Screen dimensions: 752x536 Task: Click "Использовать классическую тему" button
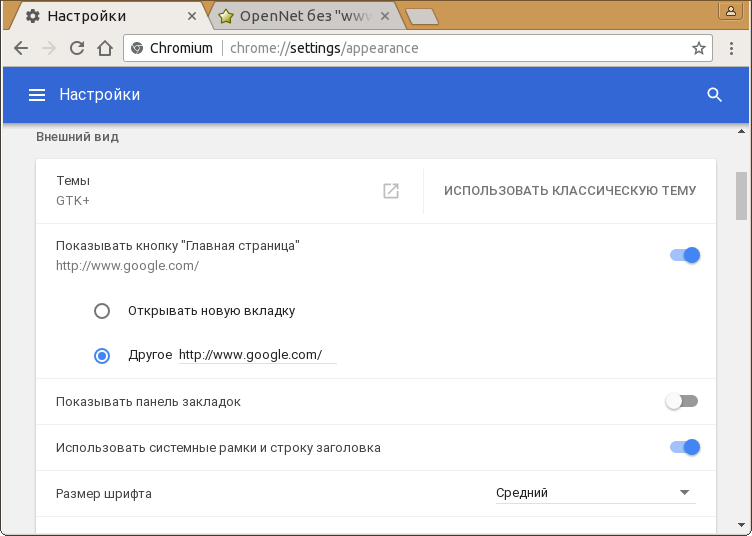click(x=570, y=191)
